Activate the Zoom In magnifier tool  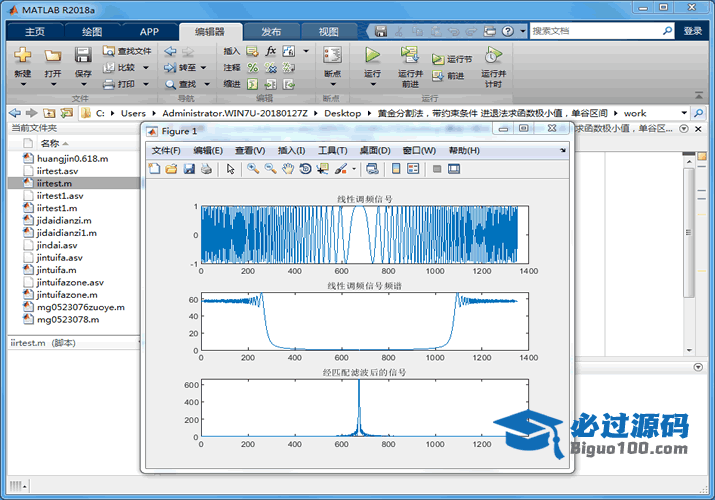coord(253,169)
